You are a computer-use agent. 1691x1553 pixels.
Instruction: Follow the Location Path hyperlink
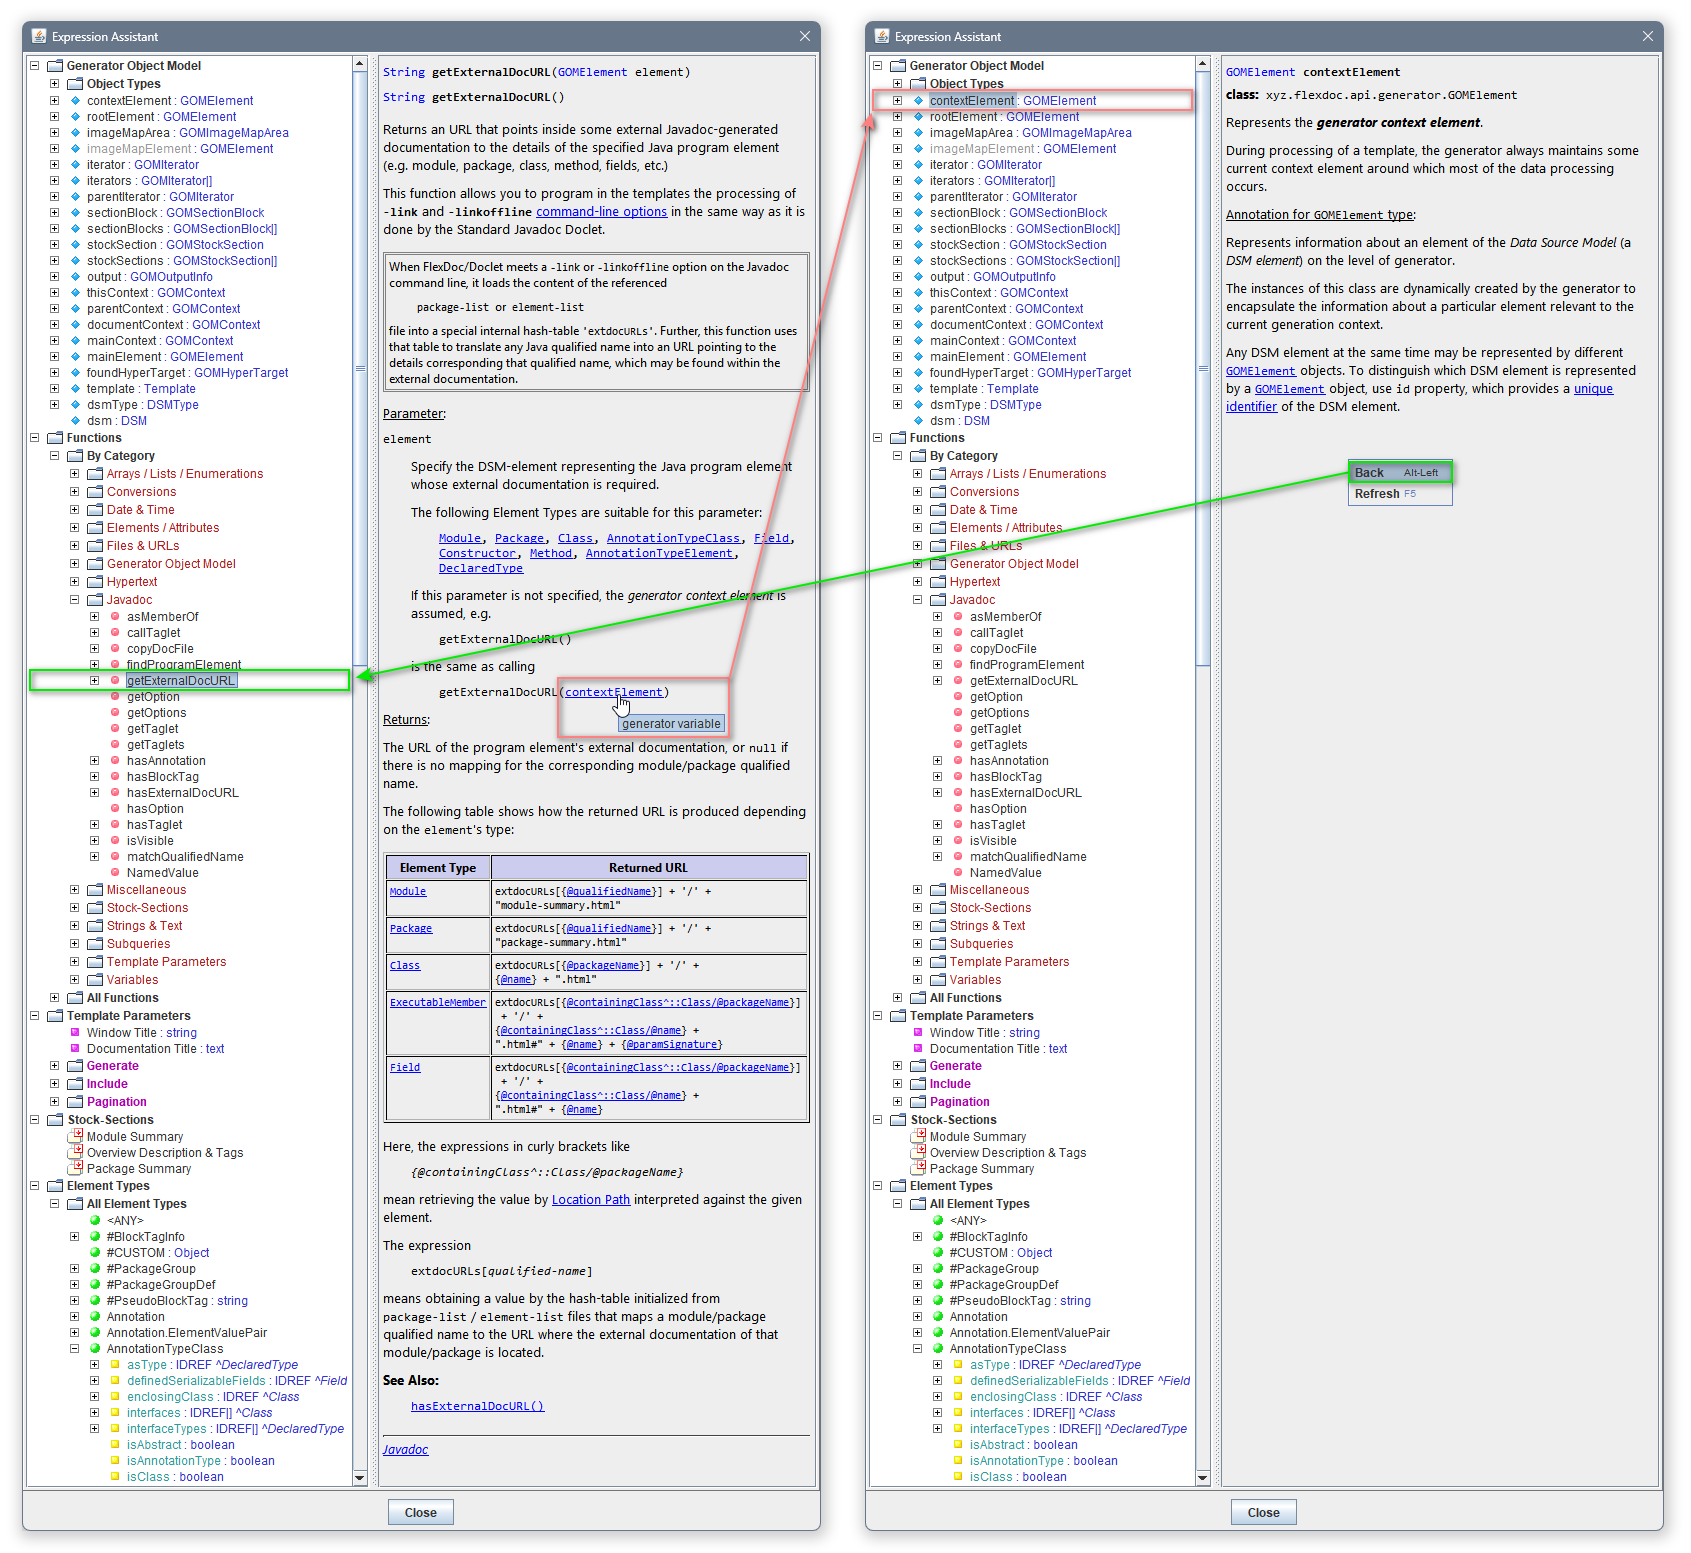tap(590, 1199)
